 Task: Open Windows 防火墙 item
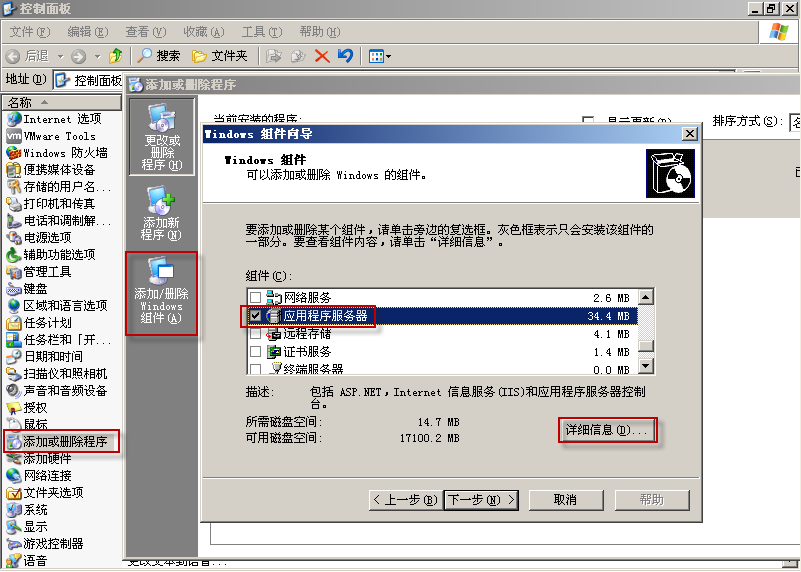56,153
